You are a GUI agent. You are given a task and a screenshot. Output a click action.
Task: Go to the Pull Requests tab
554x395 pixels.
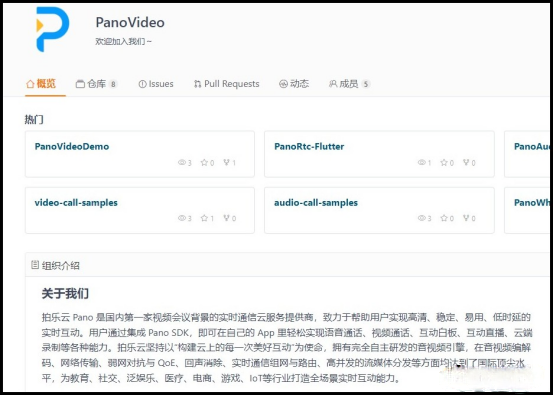click(x=226, y=84)
